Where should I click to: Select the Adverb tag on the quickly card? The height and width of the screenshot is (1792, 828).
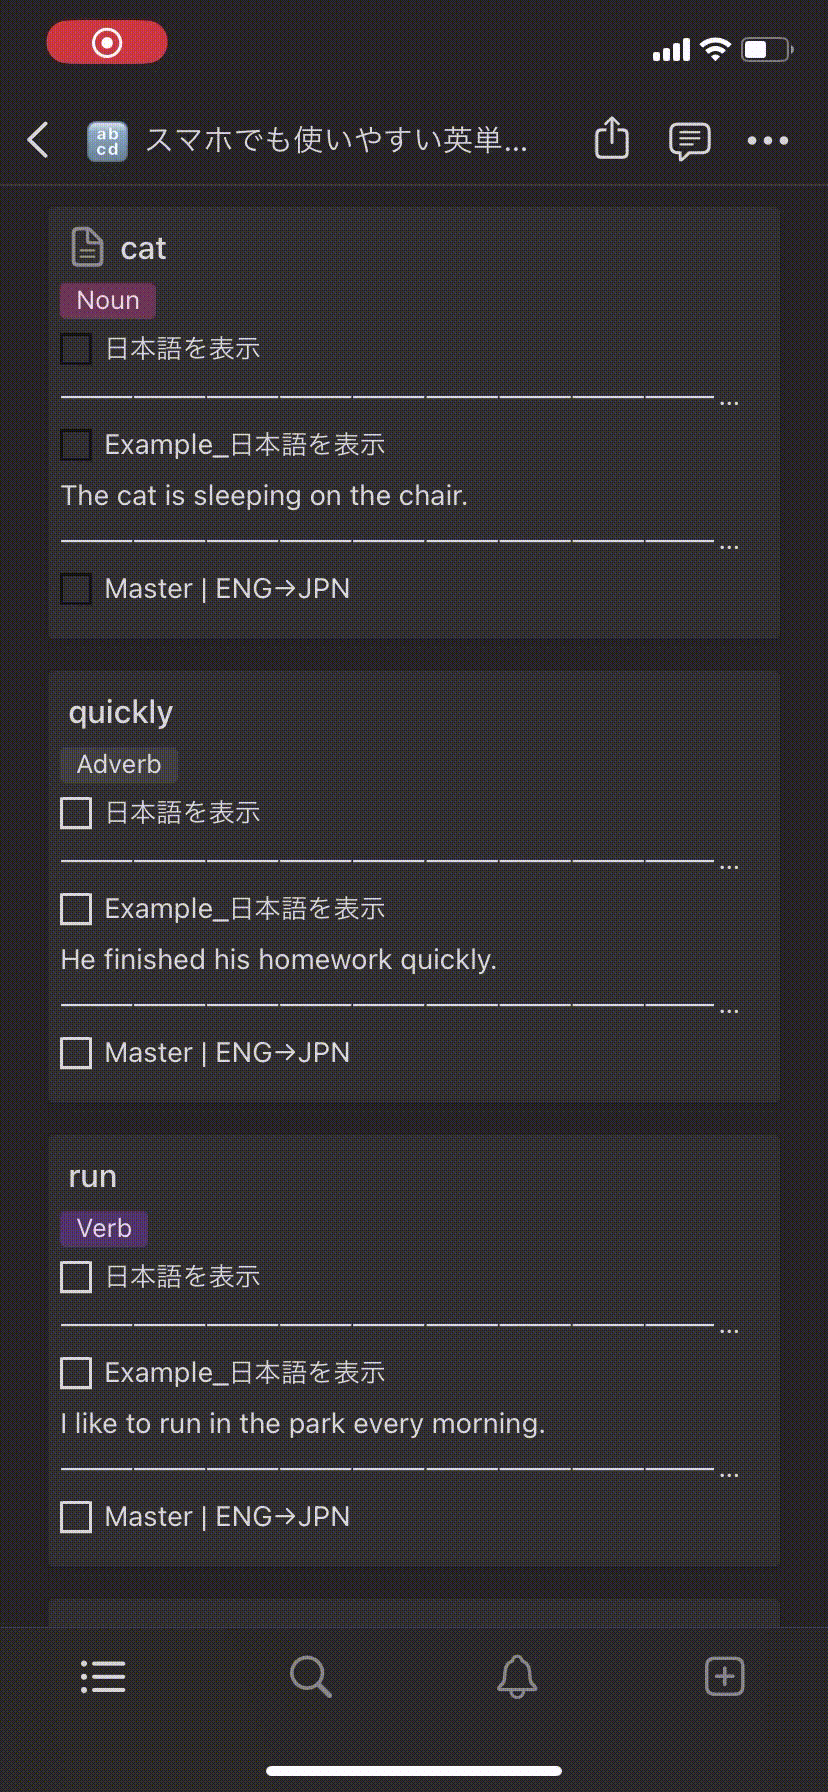118,765
